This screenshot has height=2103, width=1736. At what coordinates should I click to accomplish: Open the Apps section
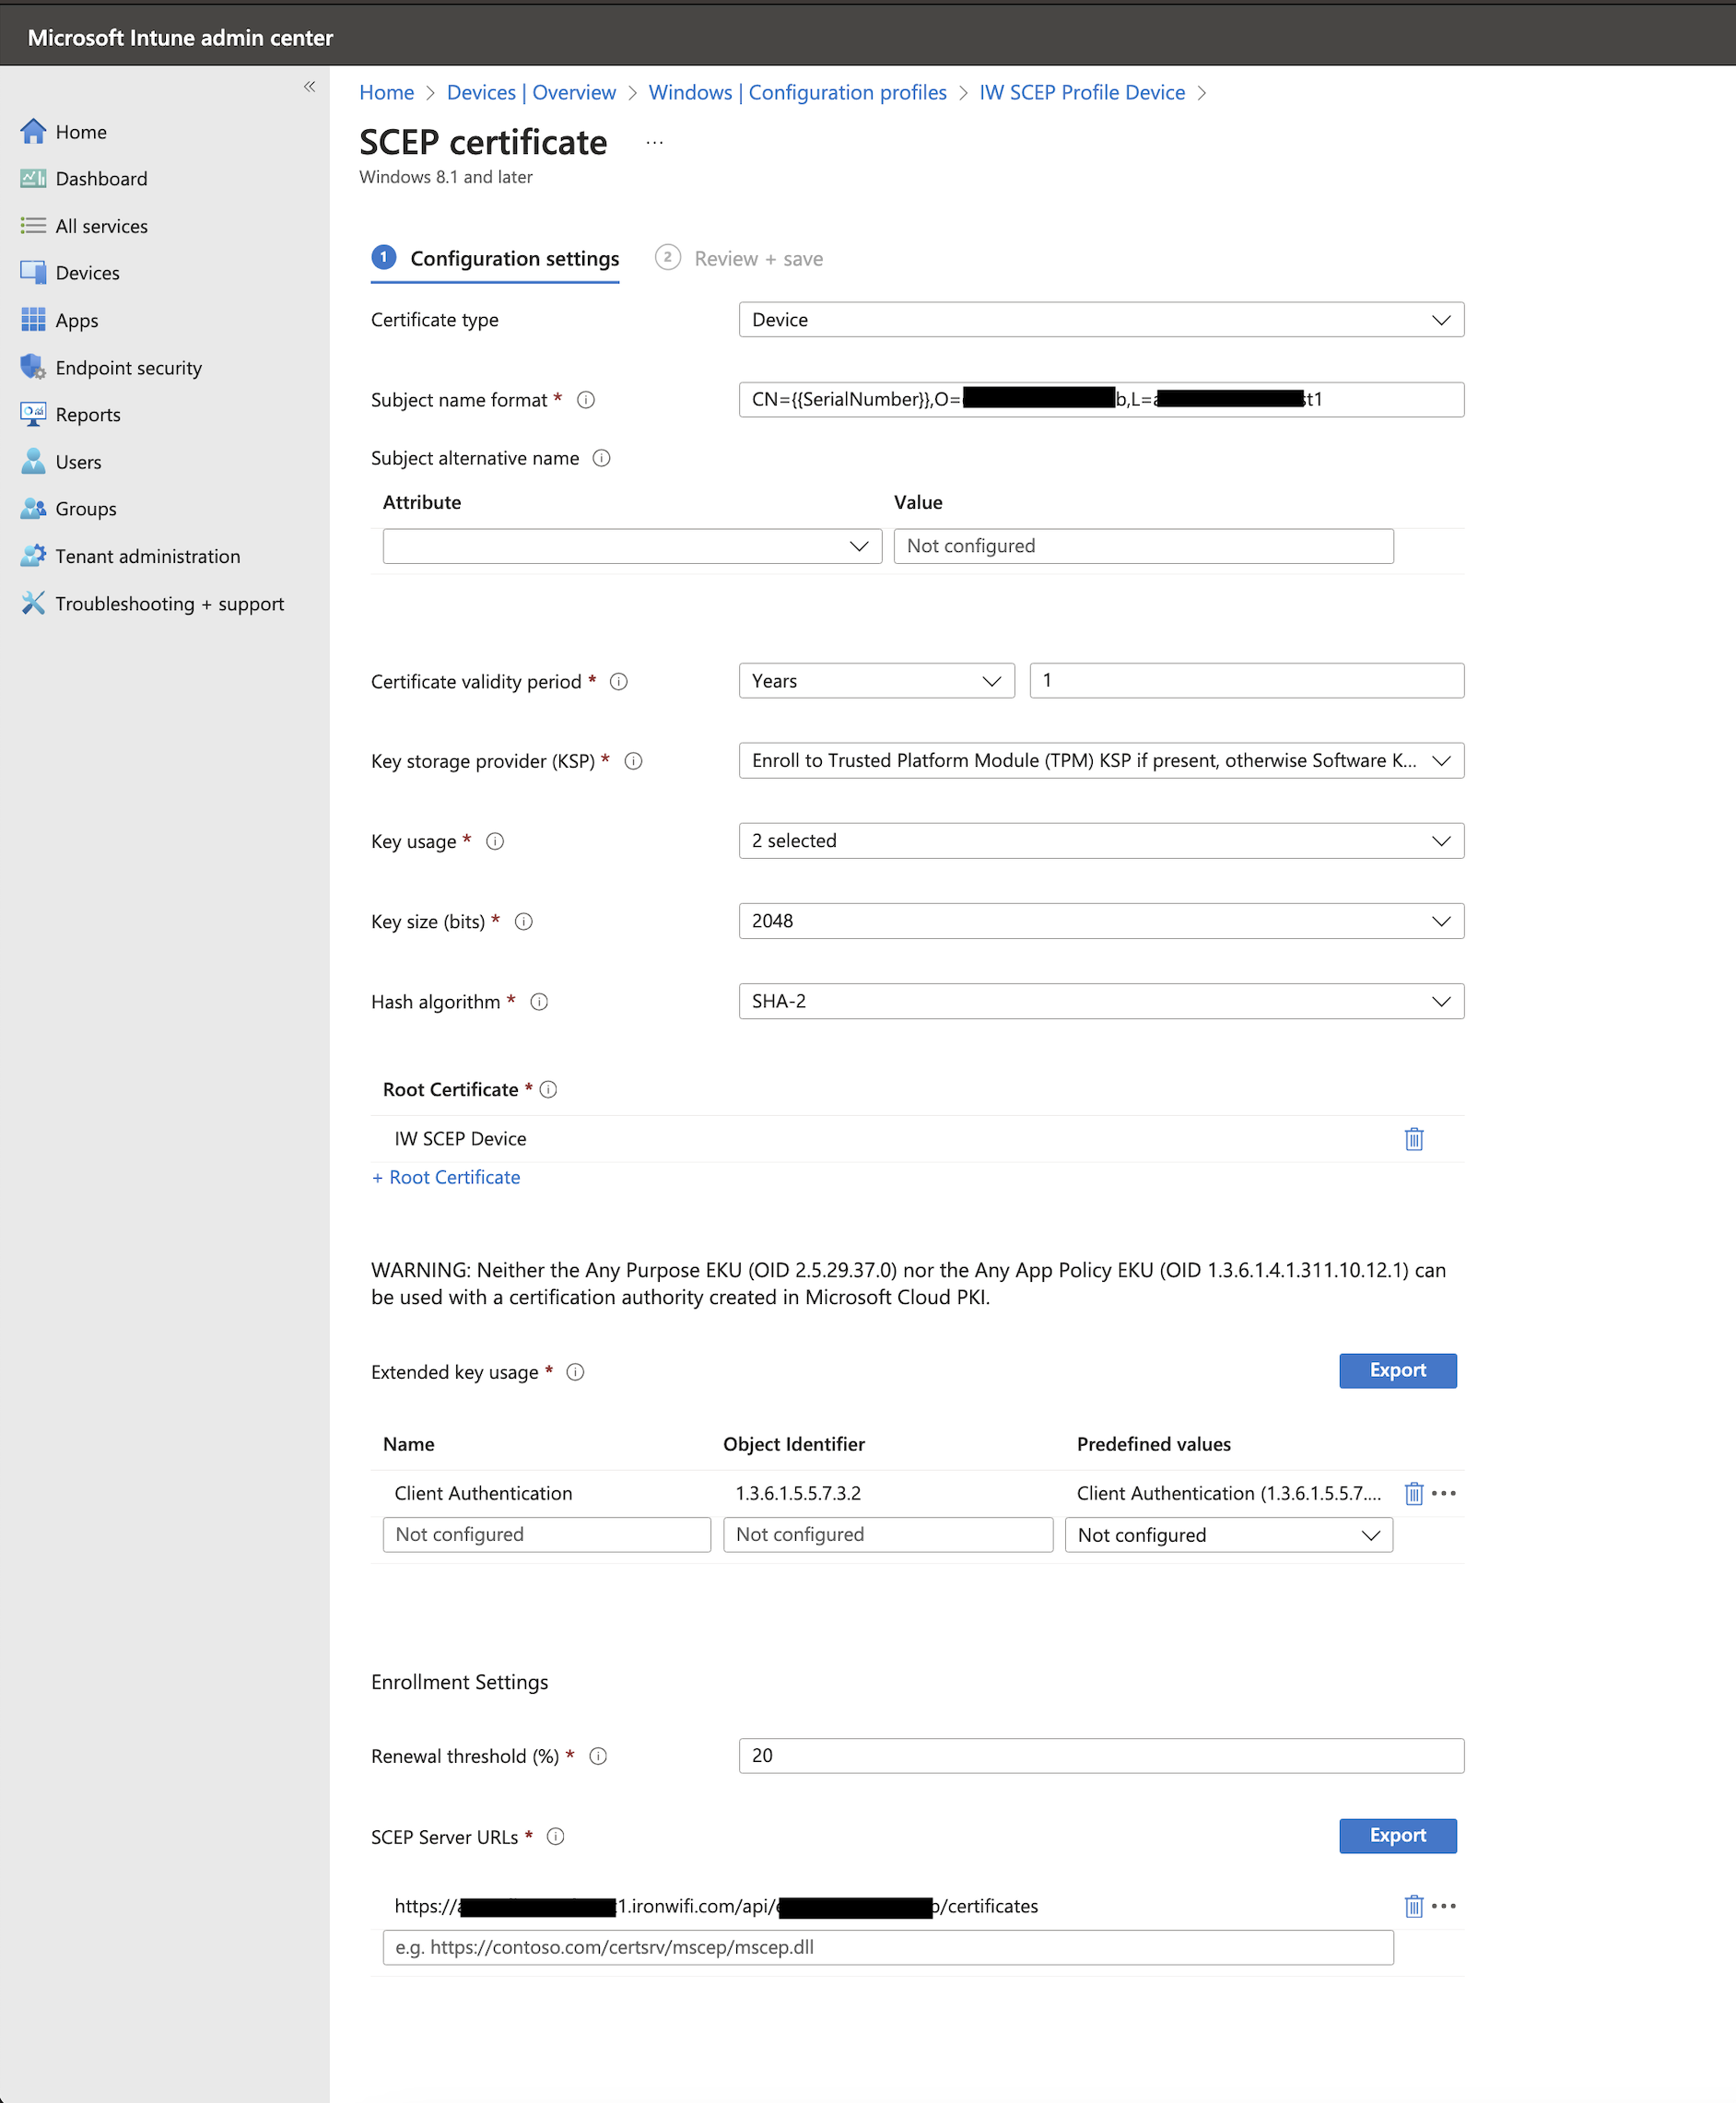[x=77, y=320]
